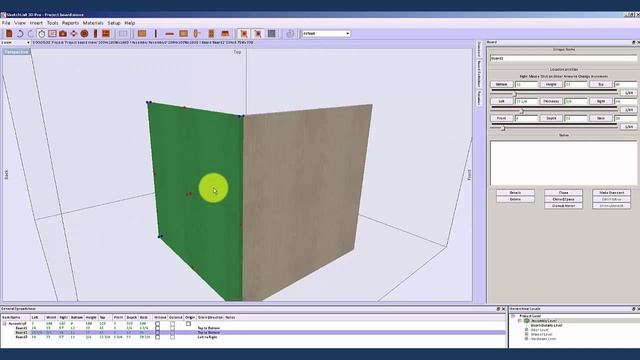Select the Board Details Level tree item
This screenshot has height=360, width=640.
pyautogui.click(x=547, y=325)
